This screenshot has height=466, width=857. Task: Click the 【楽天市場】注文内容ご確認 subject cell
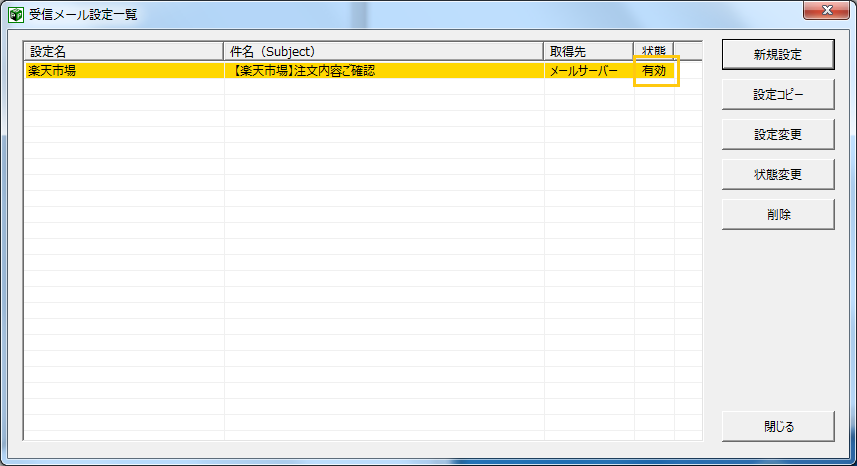[384, 70]
